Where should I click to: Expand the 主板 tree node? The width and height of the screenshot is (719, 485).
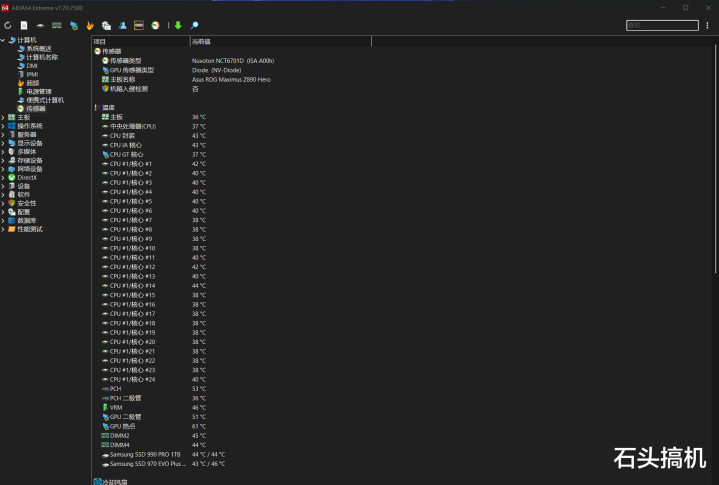point(3,117)
